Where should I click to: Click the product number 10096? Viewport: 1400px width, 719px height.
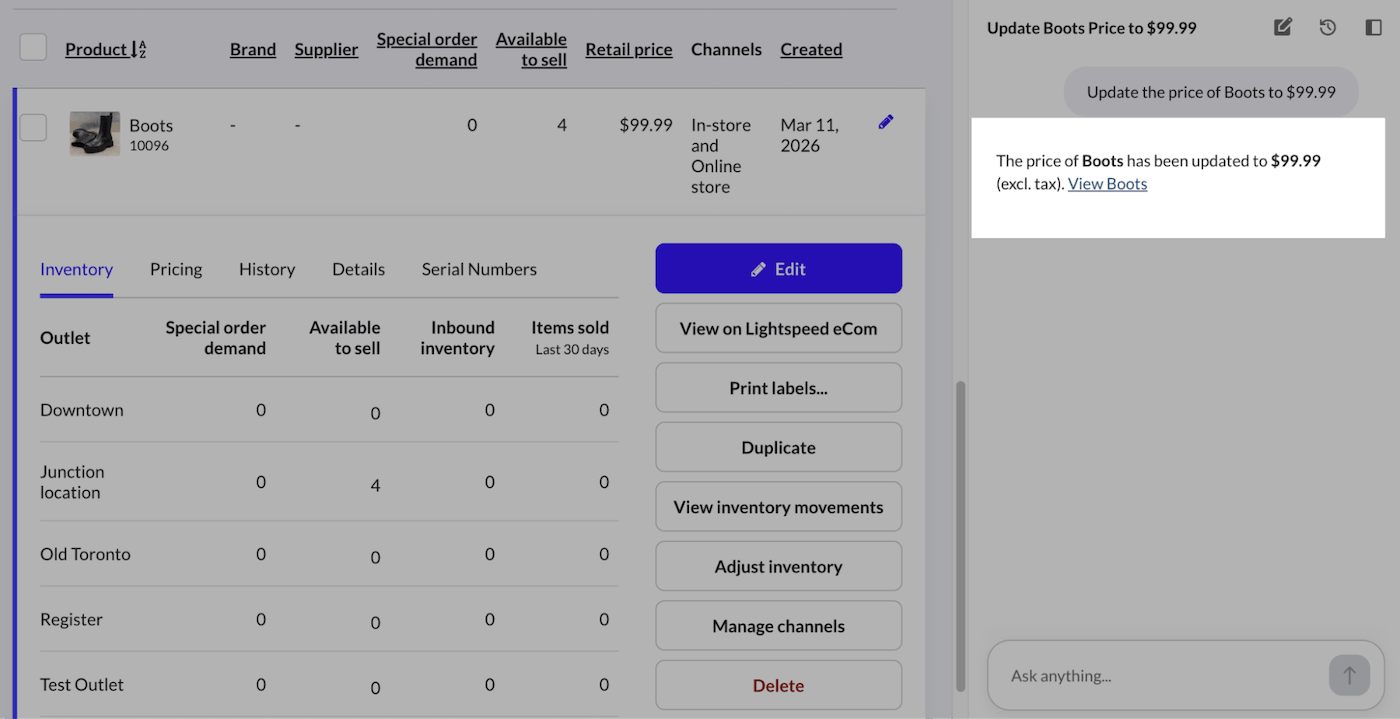point(149,146)
